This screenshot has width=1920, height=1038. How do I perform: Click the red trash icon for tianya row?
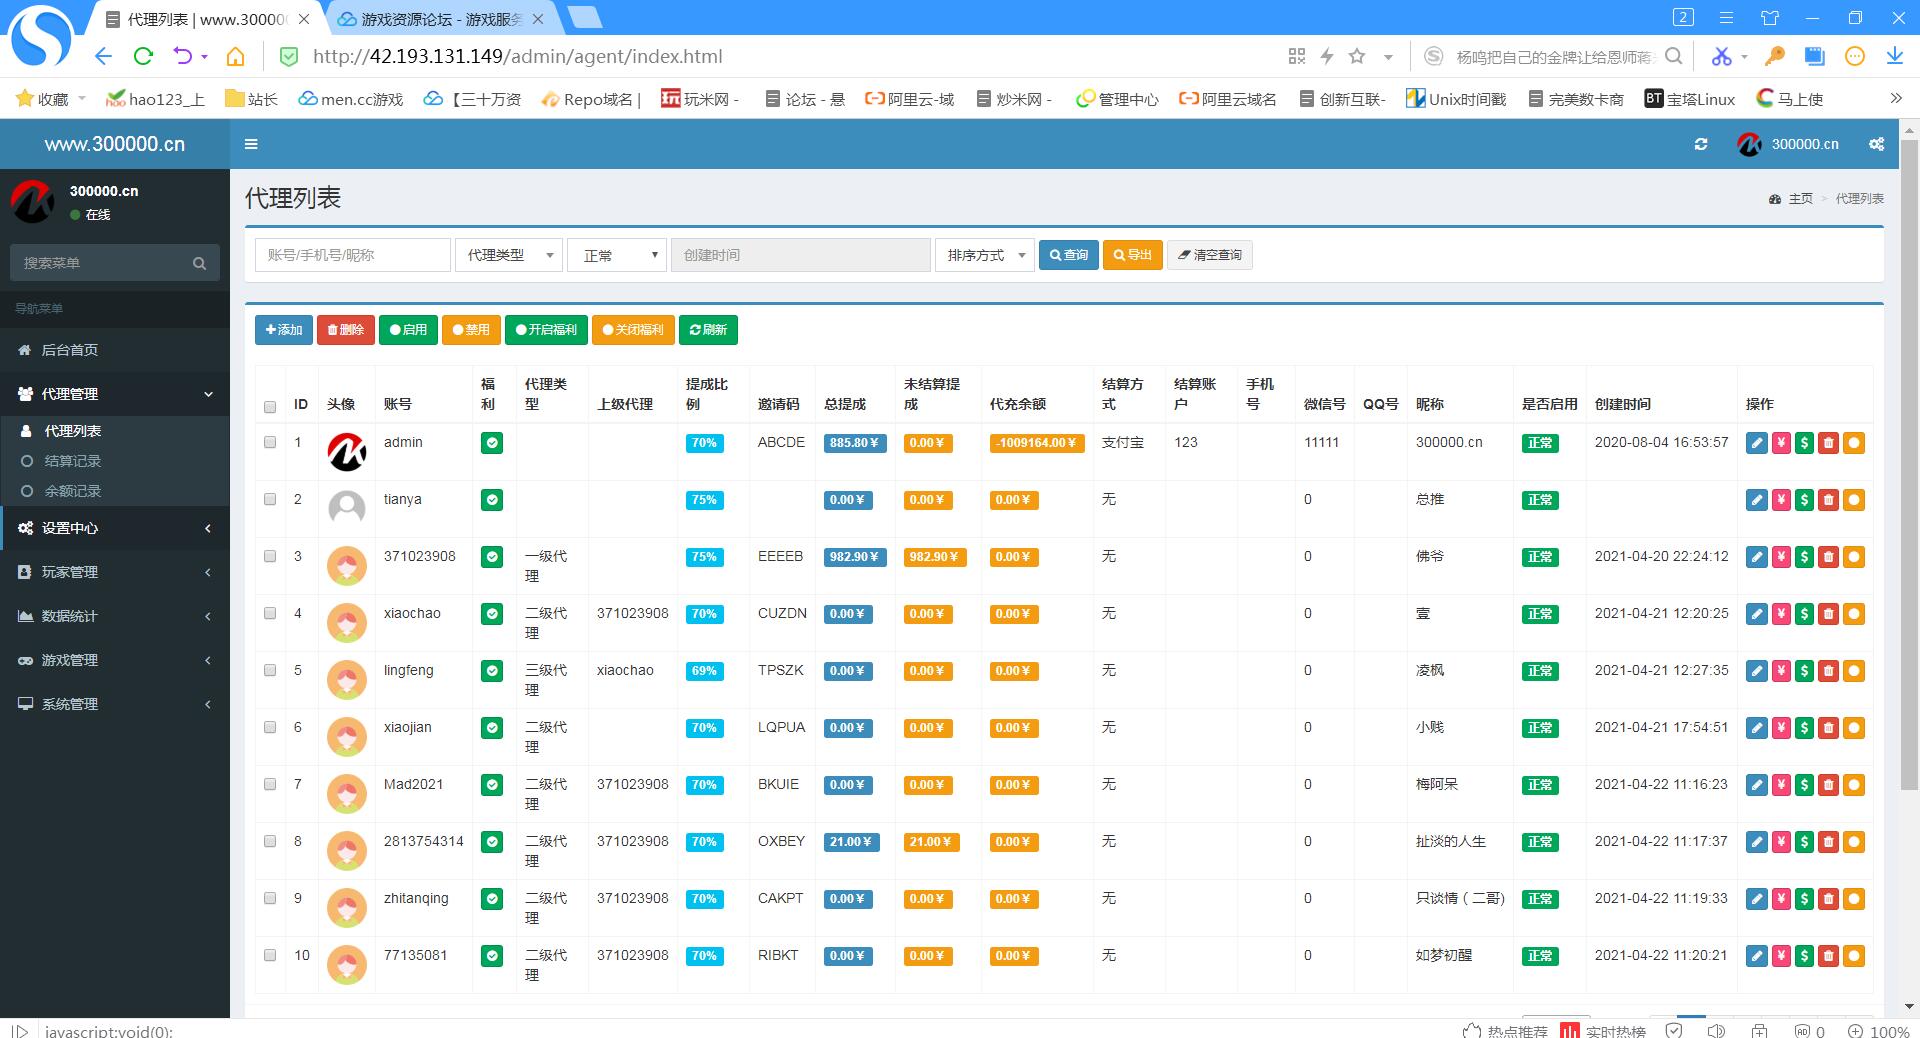(x=1829, y=500)
